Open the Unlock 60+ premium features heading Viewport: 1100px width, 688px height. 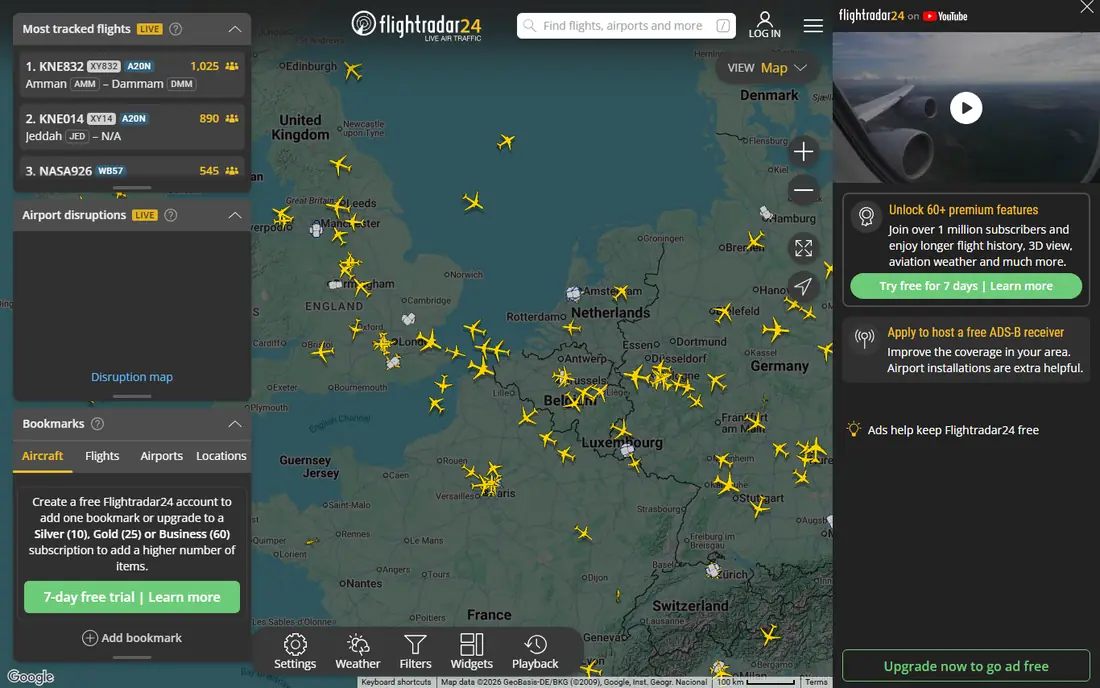[963, 210]
